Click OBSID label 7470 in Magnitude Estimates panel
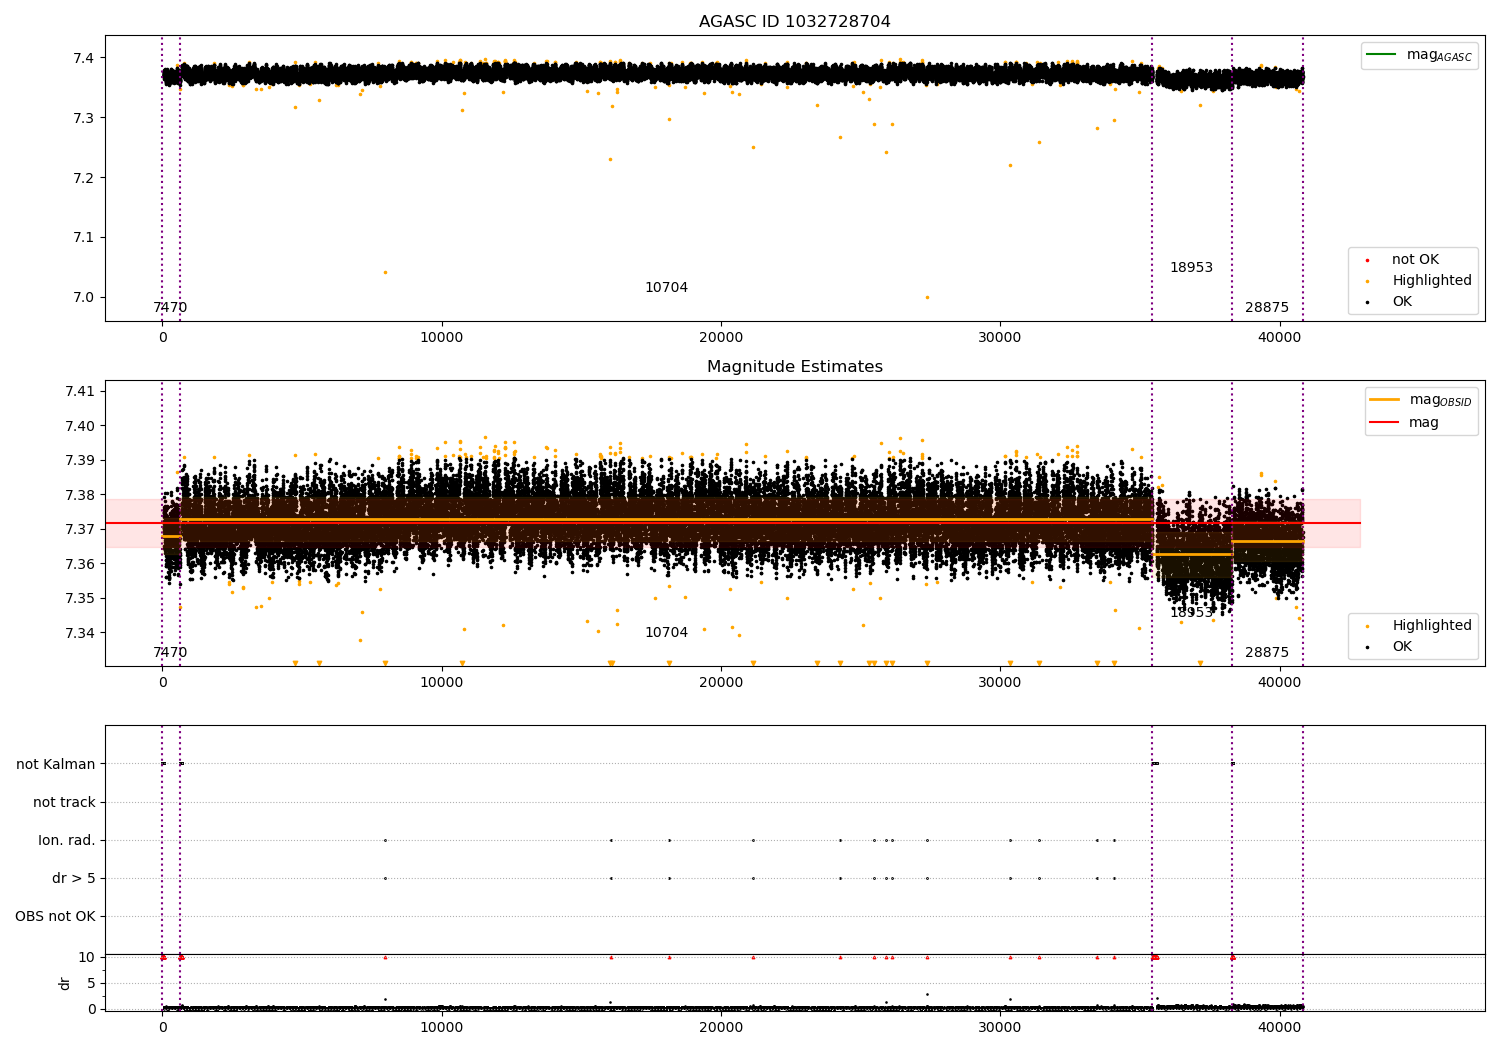 click(170, 653)
